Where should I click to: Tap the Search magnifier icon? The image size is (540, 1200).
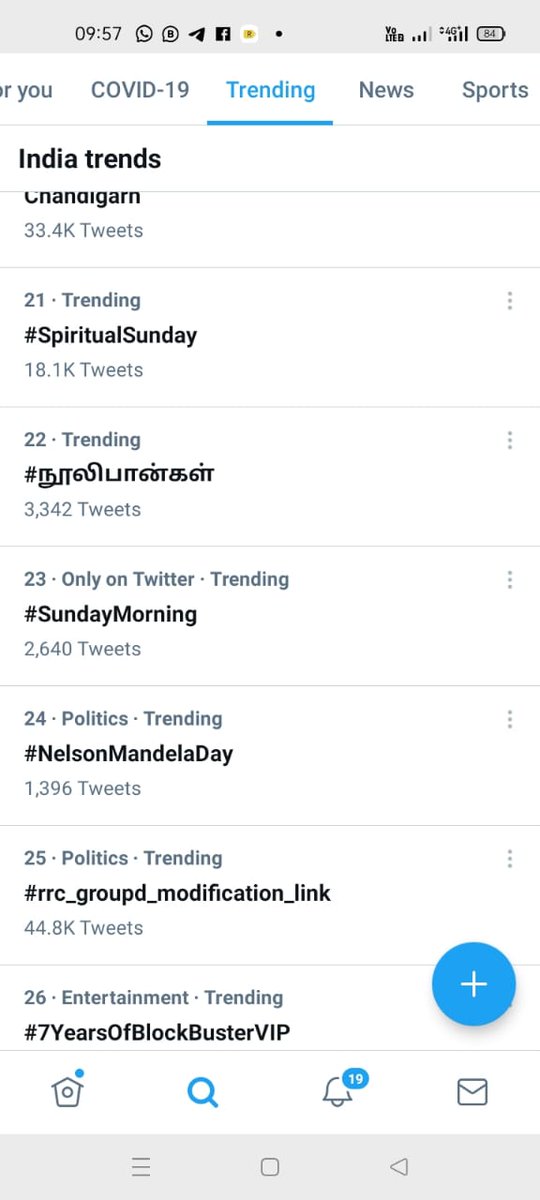click(202, 1092)
